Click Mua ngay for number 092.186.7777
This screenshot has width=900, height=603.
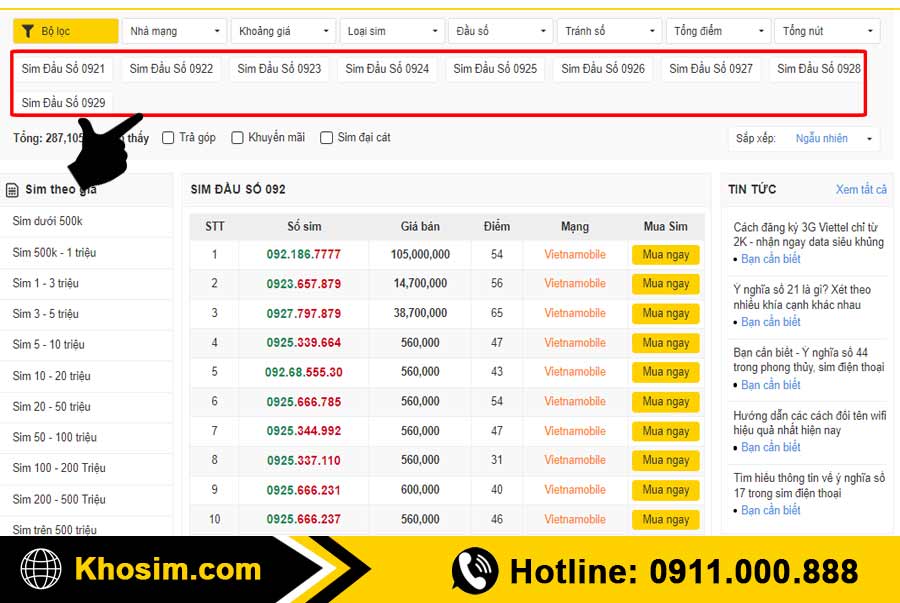point(664,254)
